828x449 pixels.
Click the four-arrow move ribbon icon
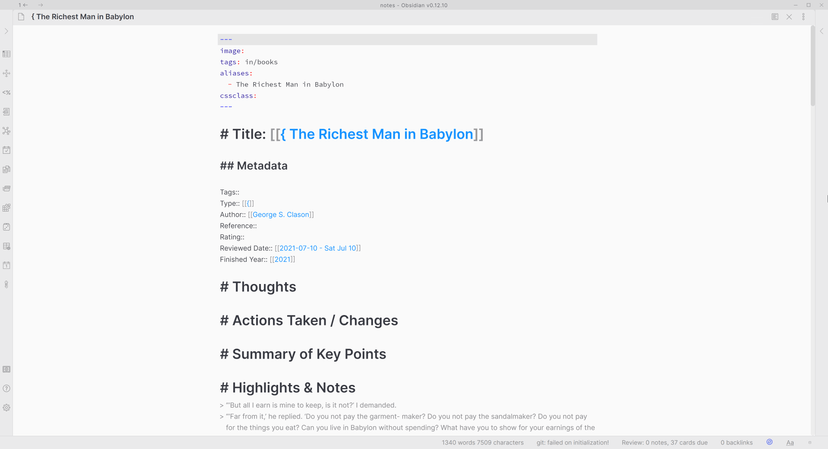click(6, 73)
